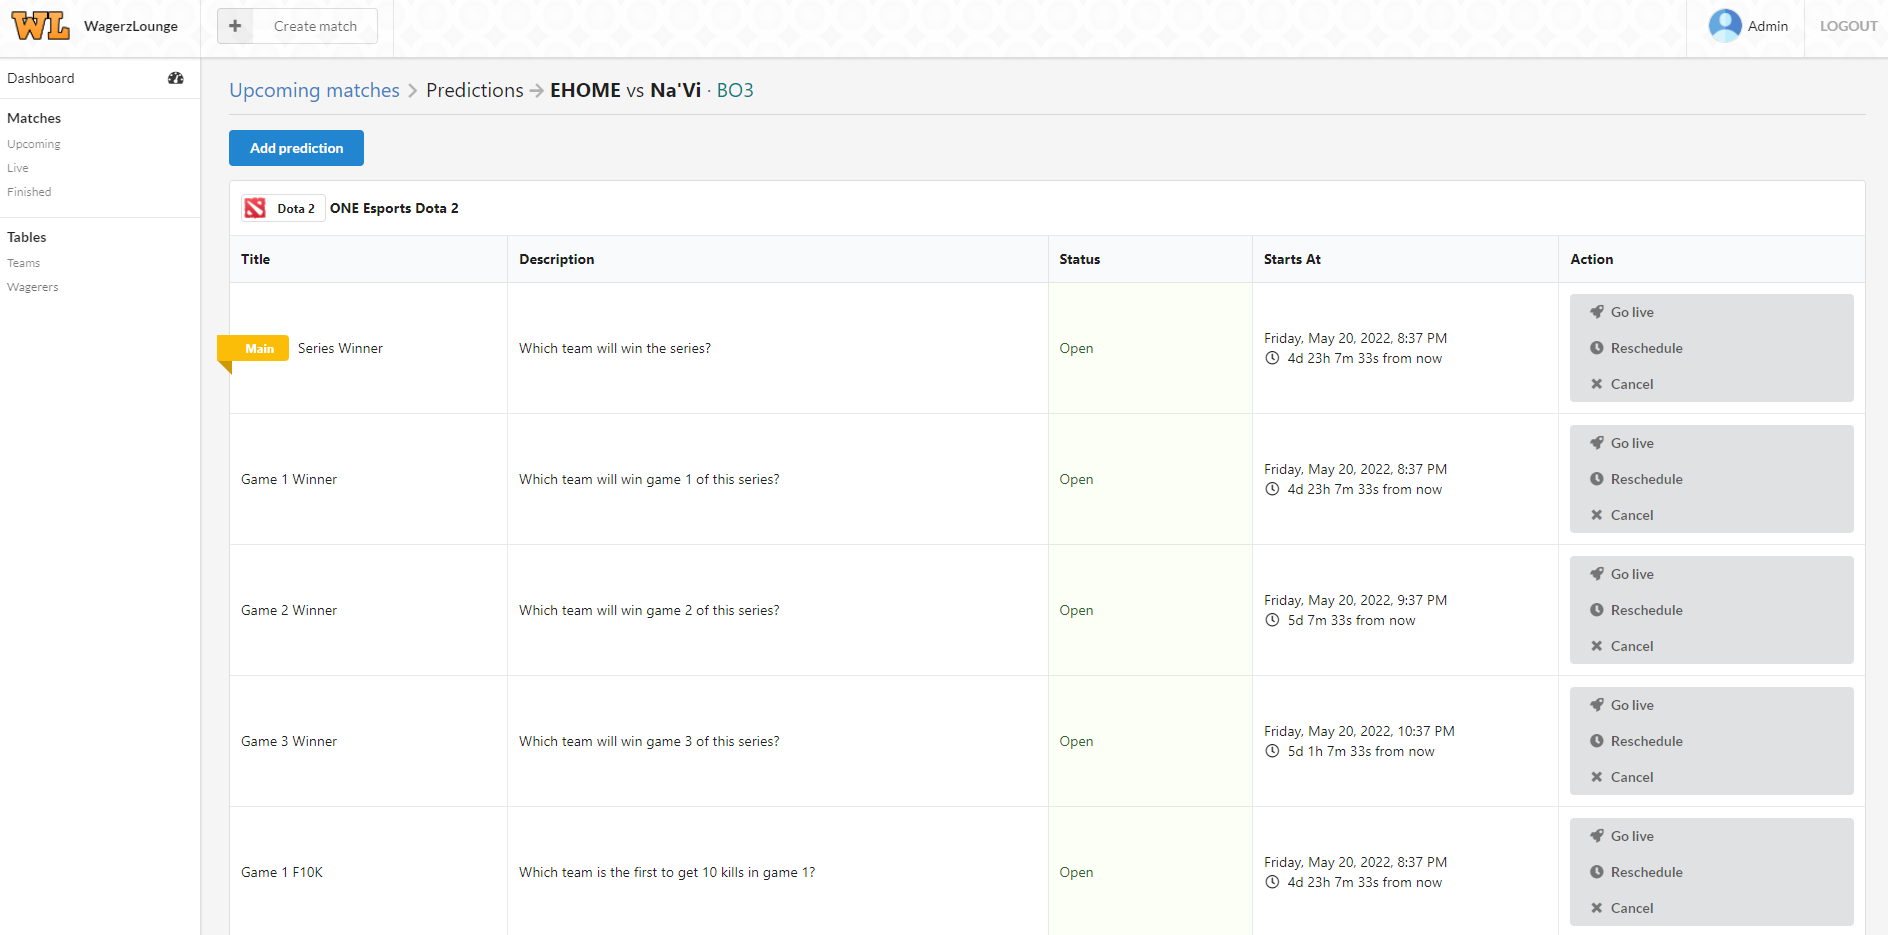Click the Reschedule clock icon for Game 1 Winner
This screenshot has width=1888, height=935.
pyautogui.click(x=1598, y=479)
